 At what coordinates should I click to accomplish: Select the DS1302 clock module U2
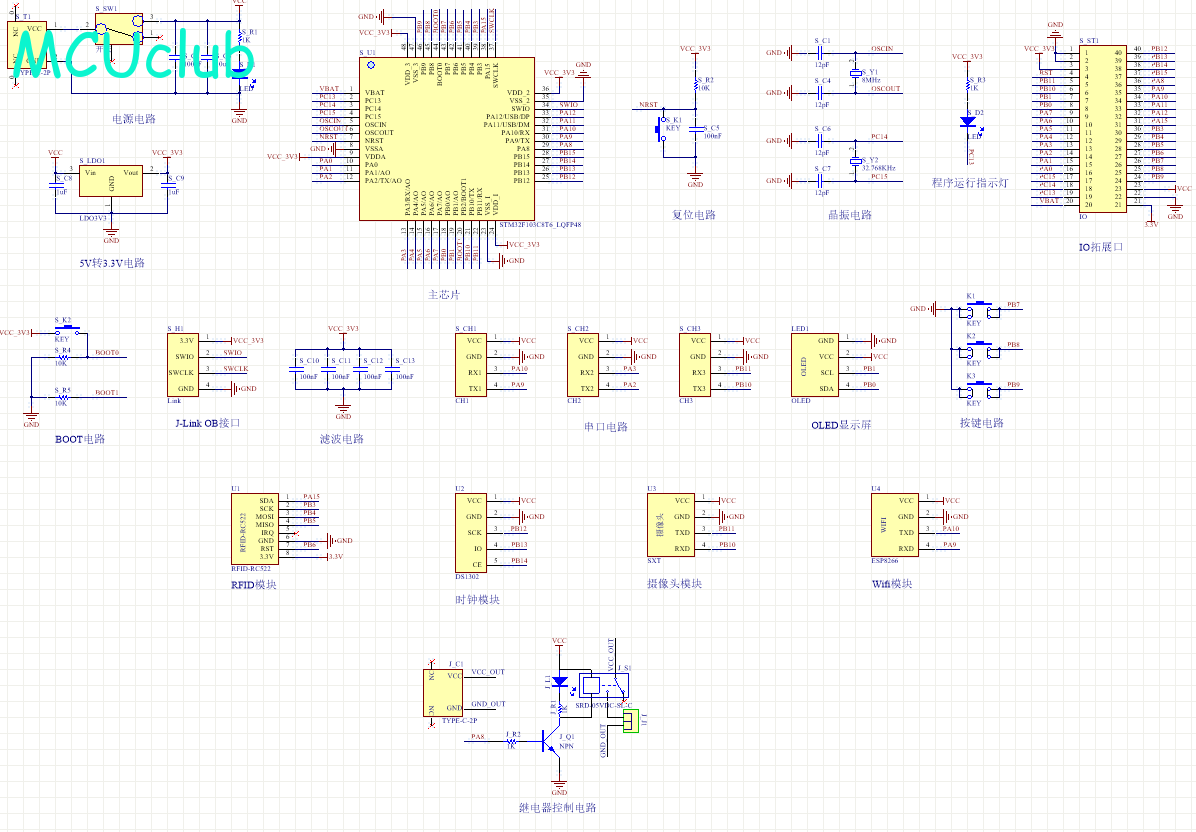point(471,532)
